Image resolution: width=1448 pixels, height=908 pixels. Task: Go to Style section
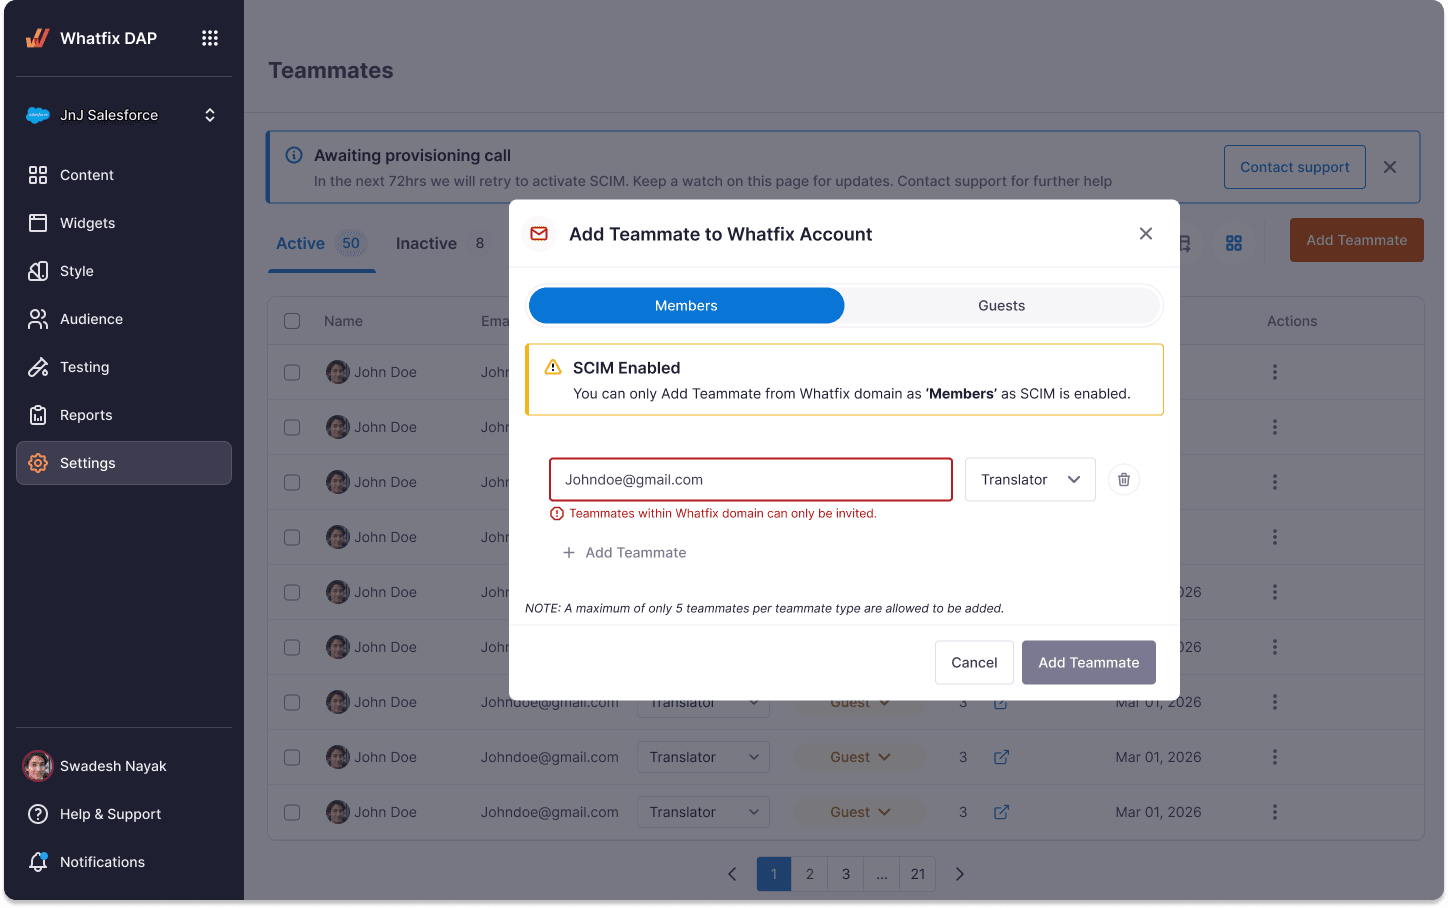(124, 271)
